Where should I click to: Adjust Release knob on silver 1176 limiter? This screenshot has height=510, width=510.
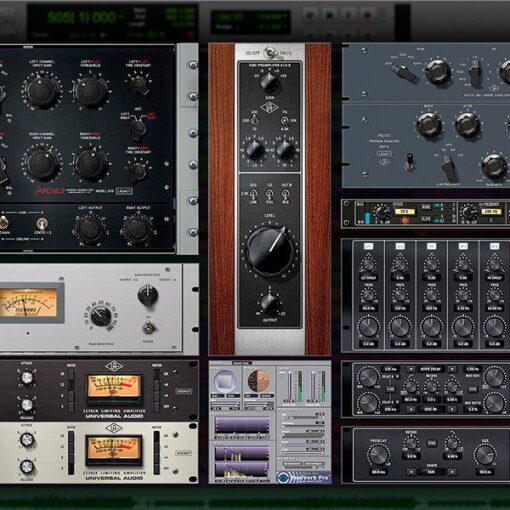(27, 466)
